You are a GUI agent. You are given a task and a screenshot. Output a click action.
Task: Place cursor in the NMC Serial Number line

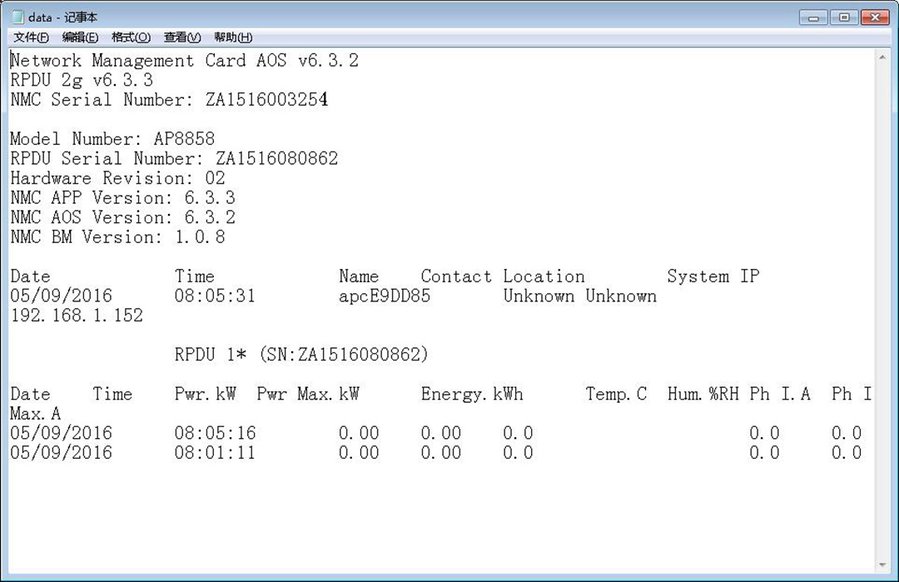[x=168, y=100]
